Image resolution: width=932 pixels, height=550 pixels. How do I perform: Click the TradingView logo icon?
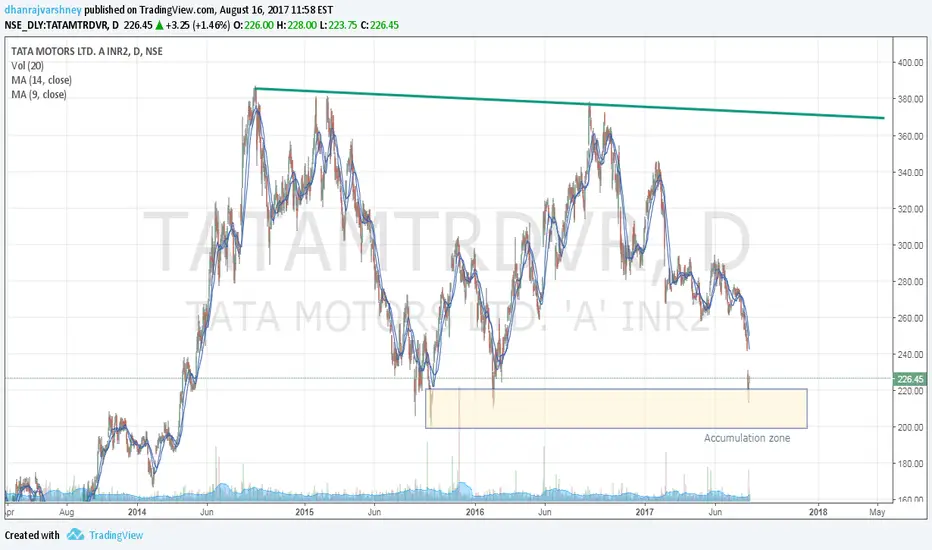(75, 535)
